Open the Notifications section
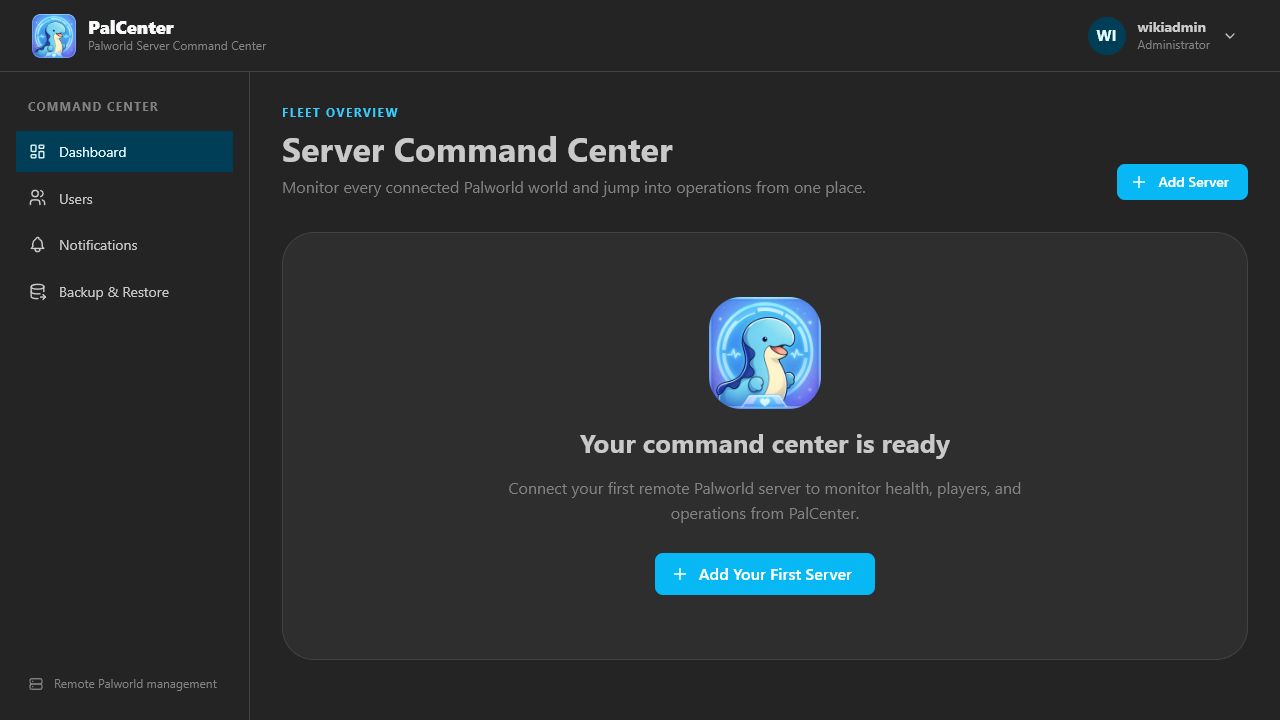This screenshot has height=720, width=1280. [x=124, y=245]
